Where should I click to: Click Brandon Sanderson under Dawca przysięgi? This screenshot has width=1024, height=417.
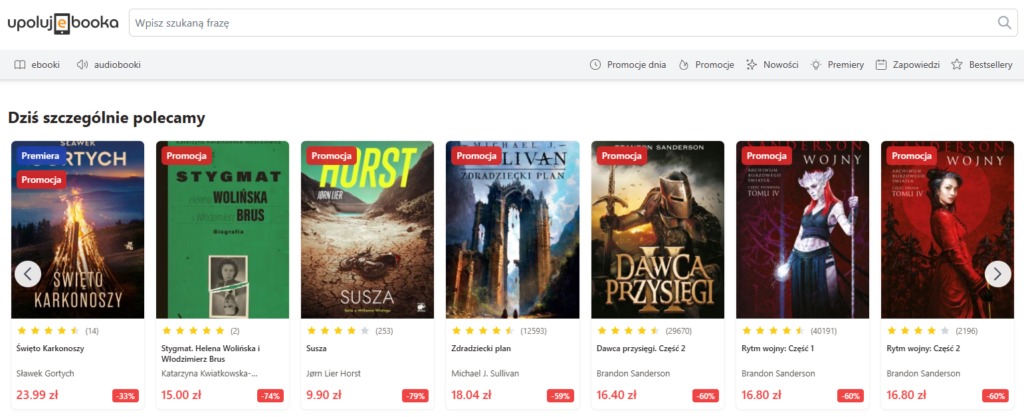tap(633, 373)
